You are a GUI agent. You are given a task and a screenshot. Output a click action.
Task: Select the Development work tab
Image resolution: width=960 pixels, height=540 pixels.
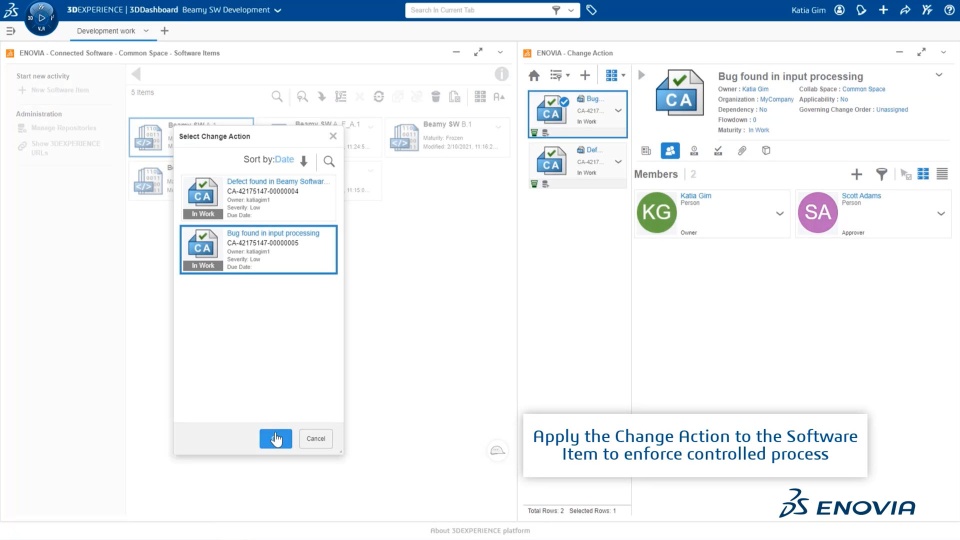tap(106, 31)
